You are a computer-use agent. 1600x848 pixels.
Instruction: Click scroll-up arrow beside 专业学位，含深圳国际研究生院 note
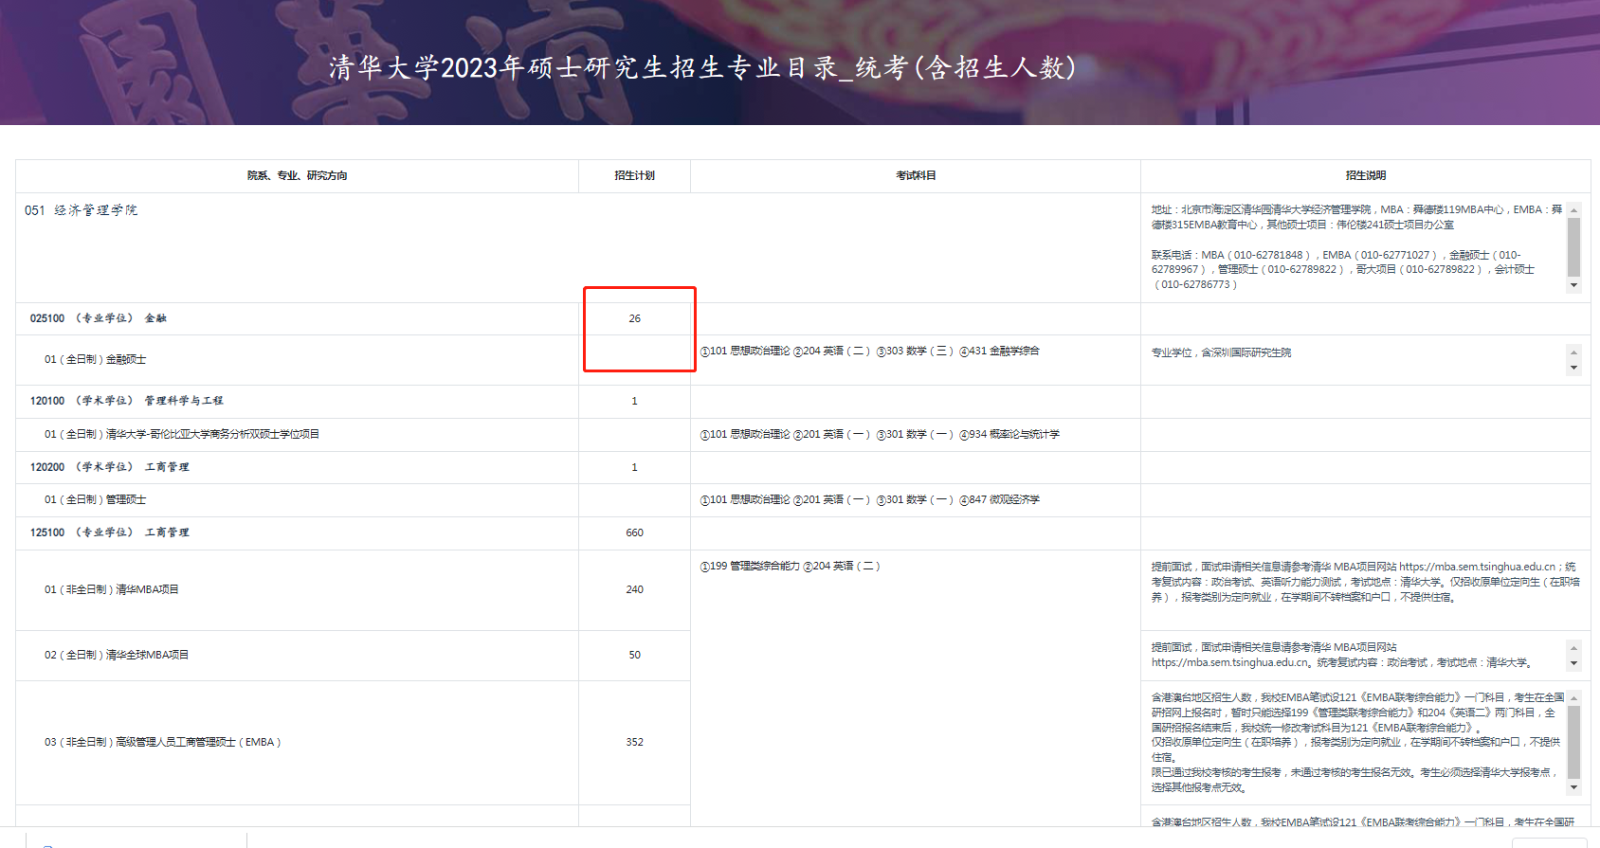click(1574, 352)
